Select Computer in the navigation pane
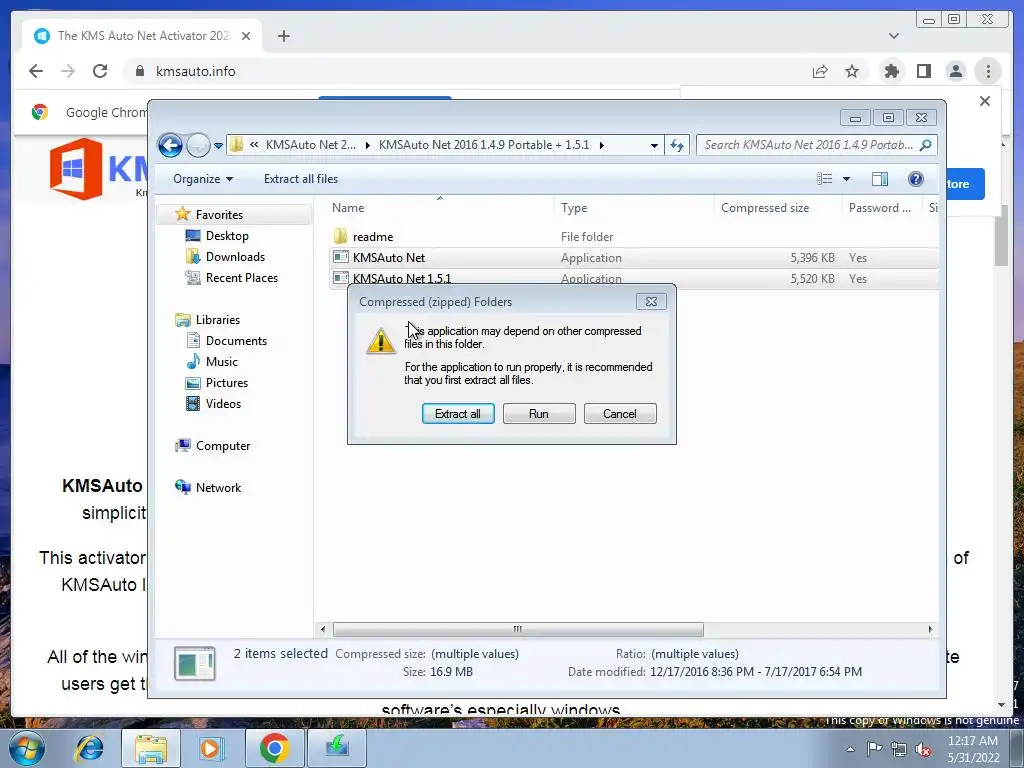The height and width of the screenshot is (768, 1024). click(x=223, y=445)
